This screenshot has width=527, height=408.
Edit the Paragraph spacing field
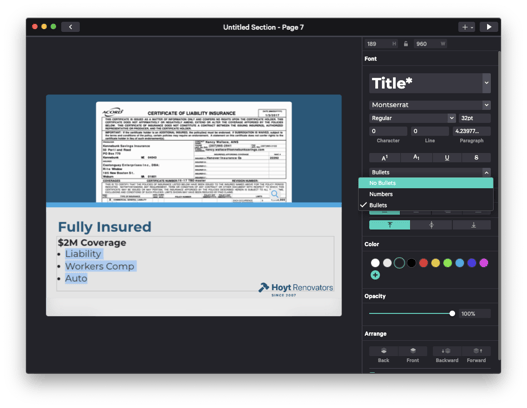[472, 131]
